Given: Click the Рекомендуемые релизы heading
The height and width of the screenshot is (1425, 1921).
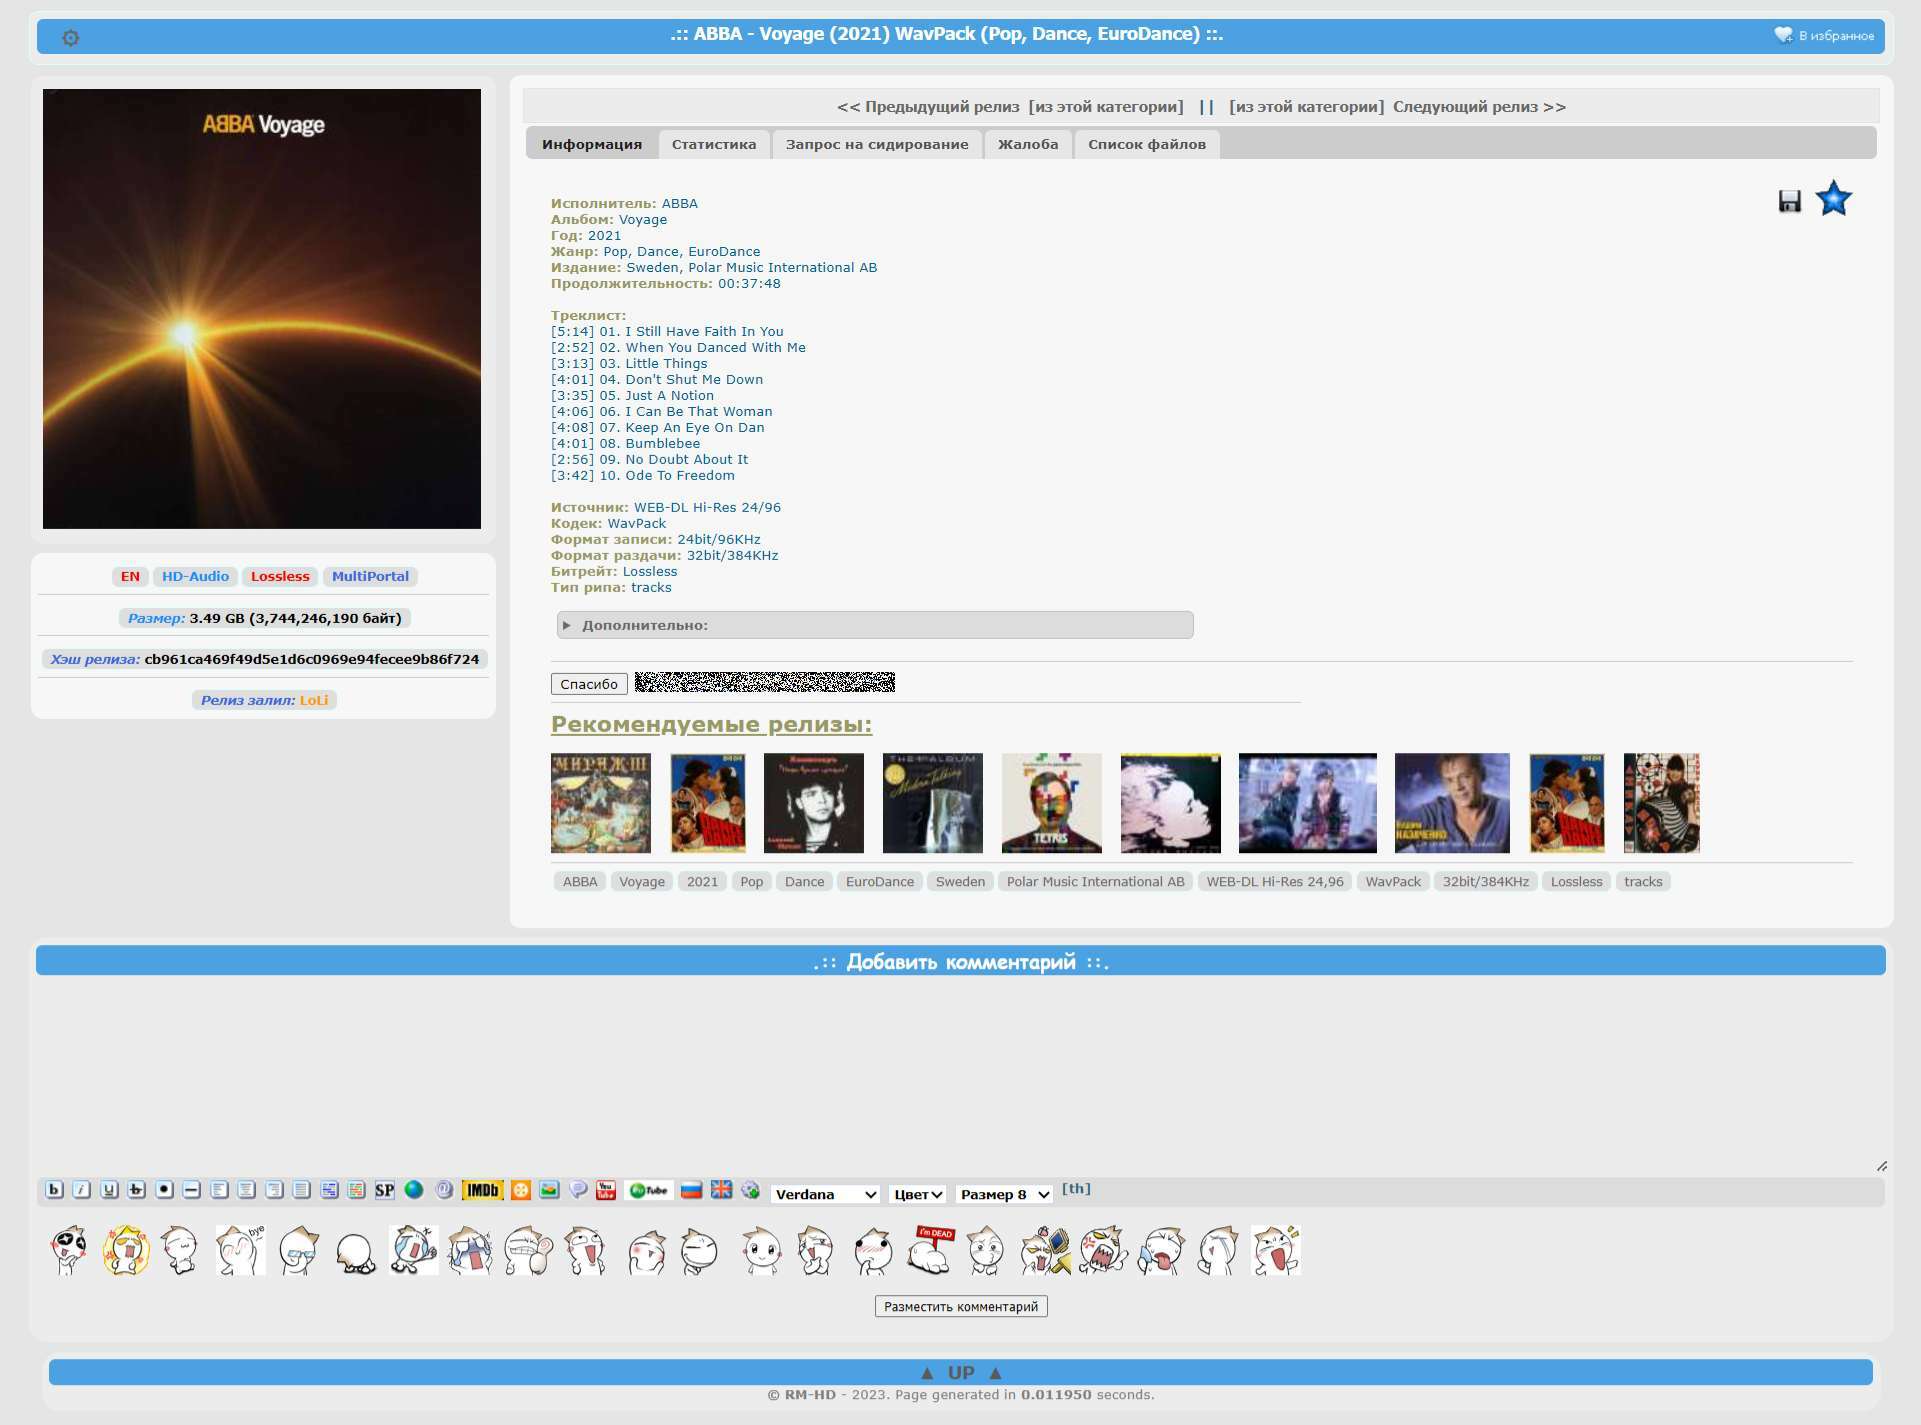Looking at the screenshot, I should (711, 724).
